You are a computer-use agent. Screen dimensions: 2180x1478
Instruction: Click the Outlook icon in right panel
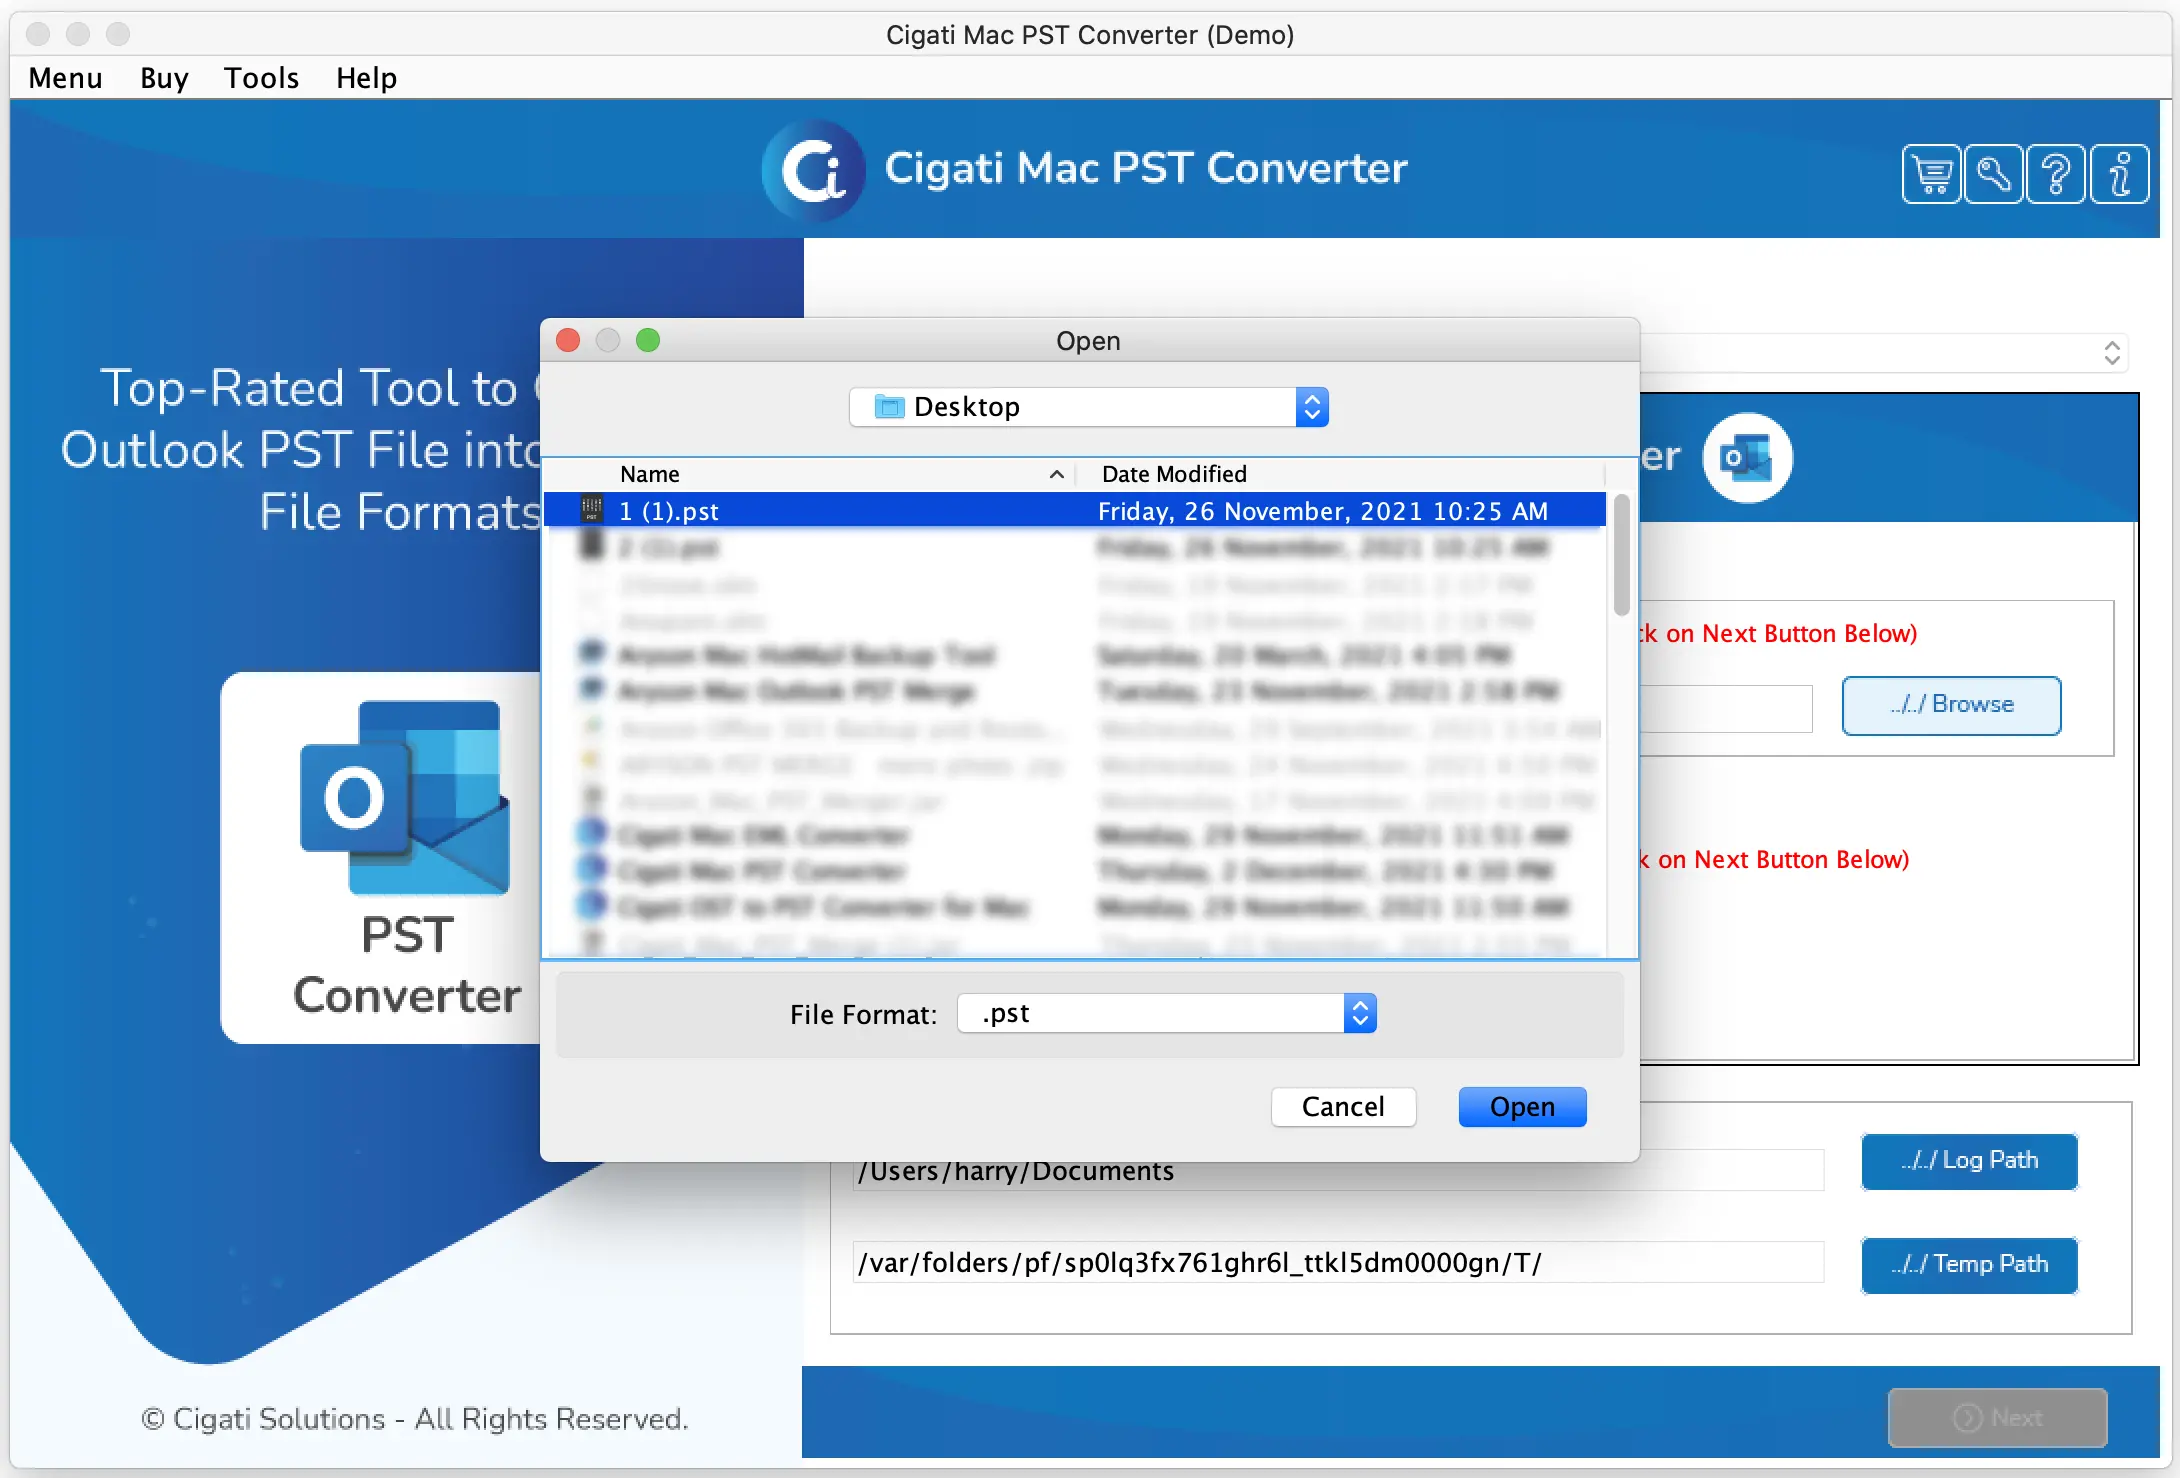pos(1747,457)
